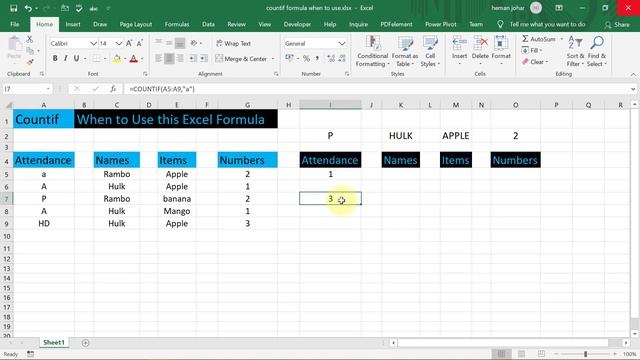Switch to Page Break Preview icon
The height and width of the screenshot is (360, 640).
pos(541,354)
